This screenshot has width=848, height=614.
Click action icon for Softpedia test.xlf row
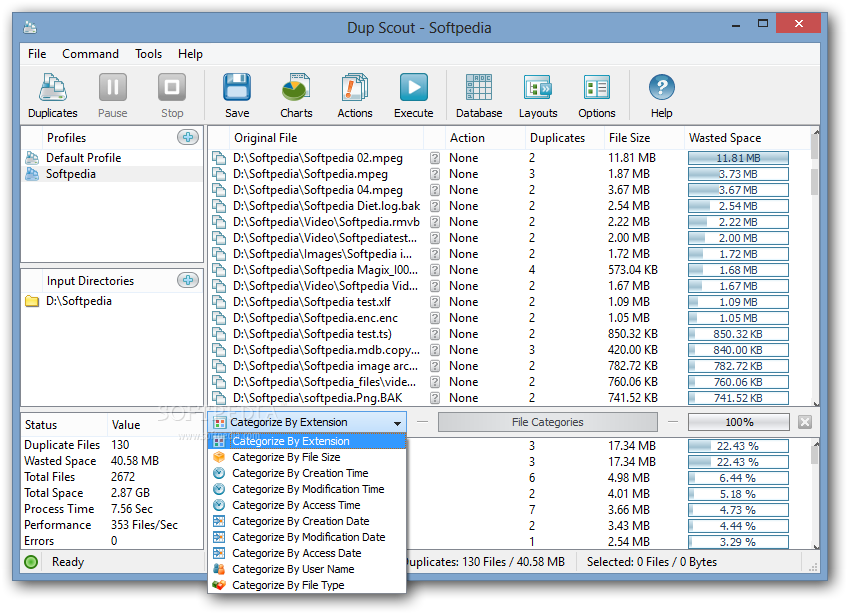[x=435, y=302]
